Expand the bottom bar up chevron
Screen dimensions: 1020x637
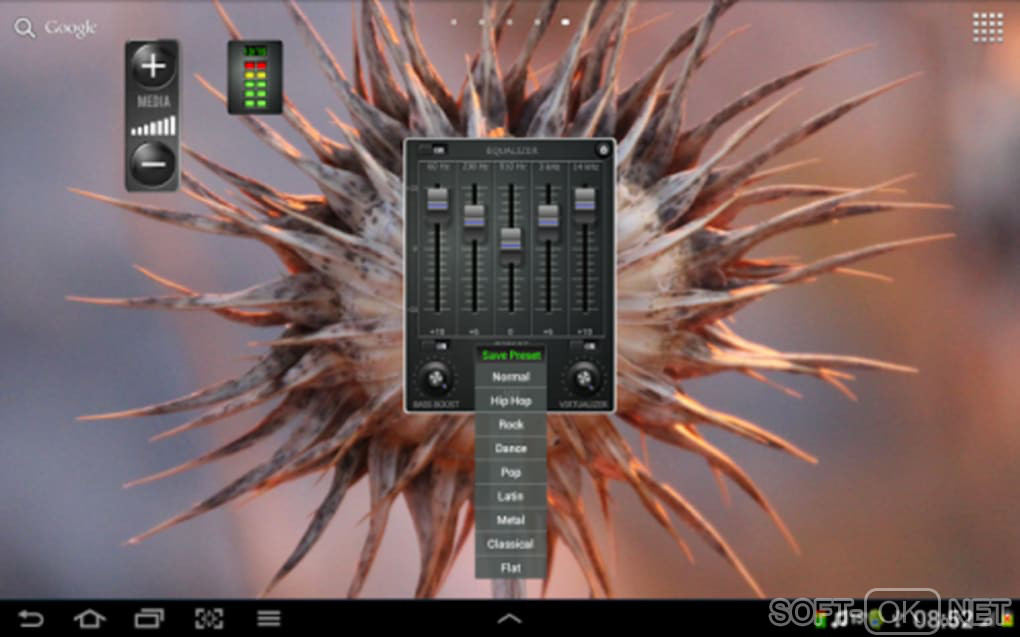click(509, 618)
